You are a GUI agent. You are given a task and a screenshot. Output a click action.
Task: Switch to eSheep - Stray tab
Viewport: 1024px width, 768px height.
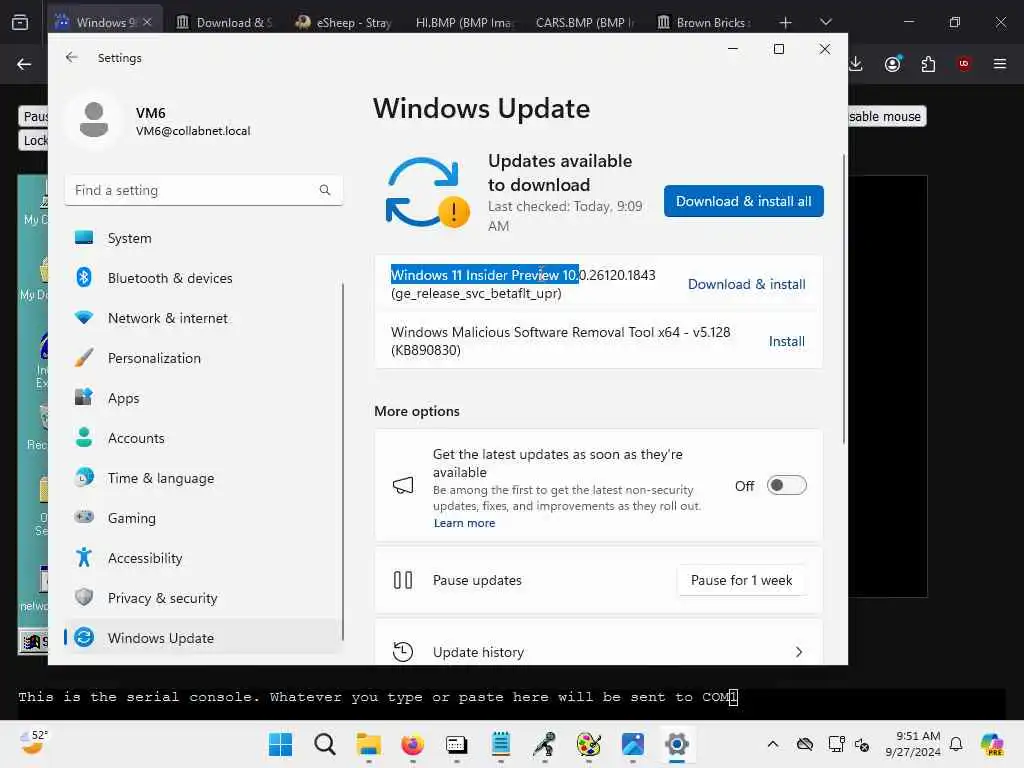coord(344,22)
